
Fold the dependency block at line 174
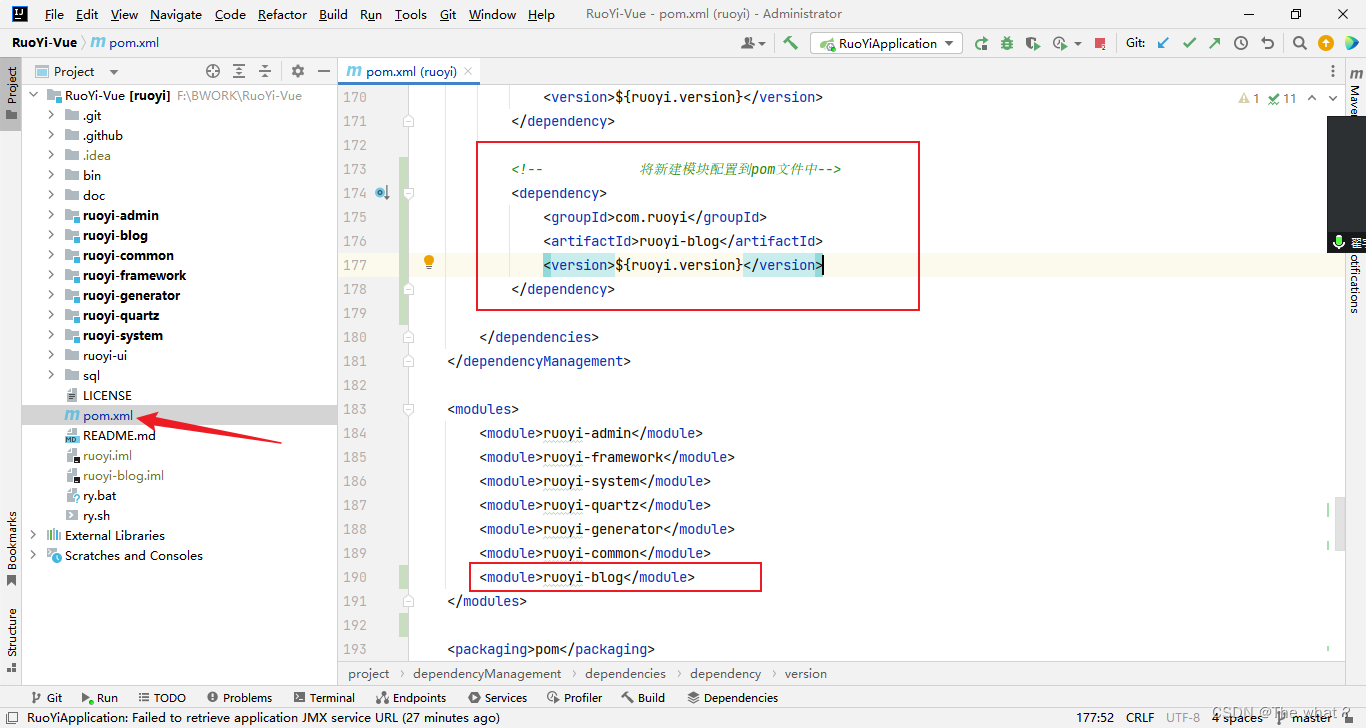pyautogui.click(x=408, y=193)
